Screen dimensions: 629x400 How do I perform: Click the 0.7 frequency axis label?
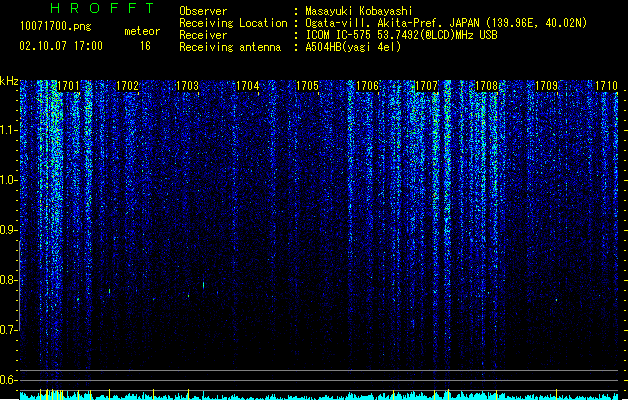(x=8, y=330)
